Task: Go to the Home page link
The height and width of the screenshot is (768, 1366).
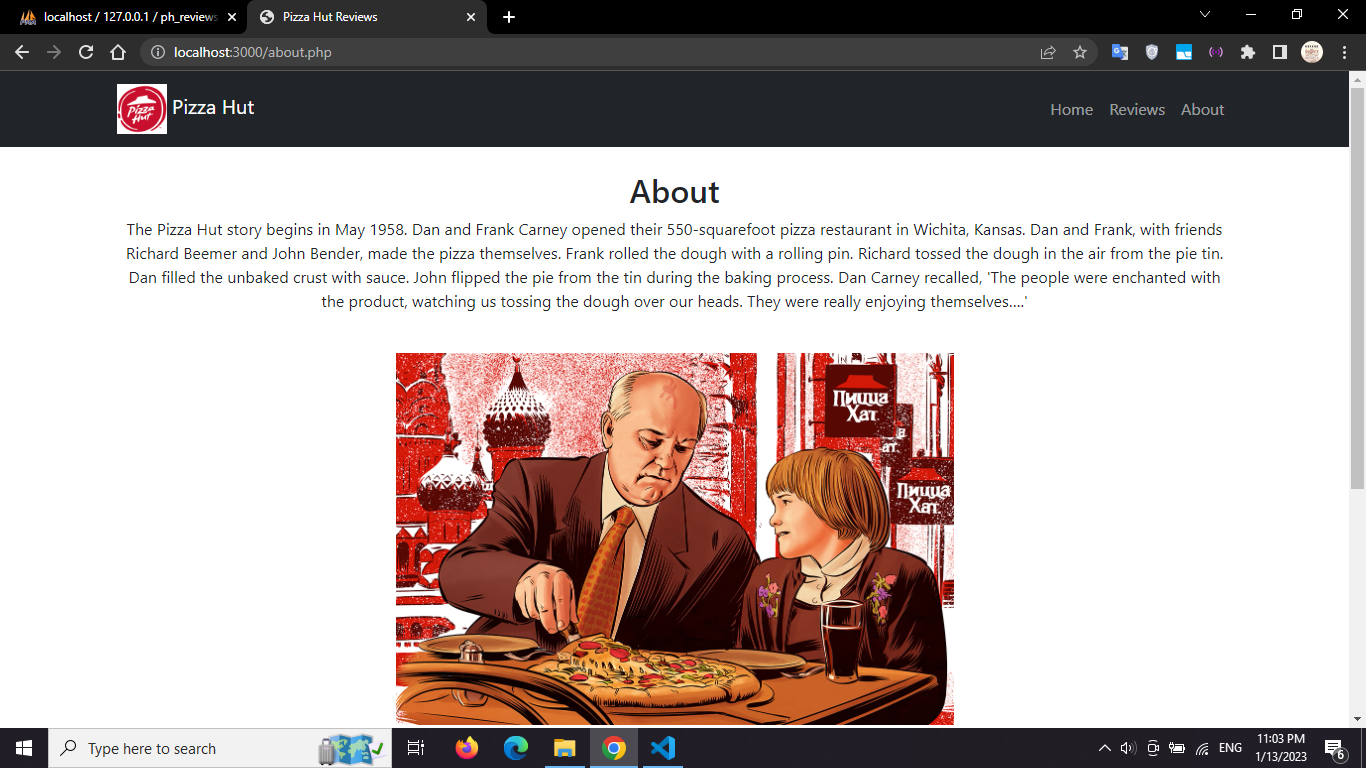Action: point(1071,110)
